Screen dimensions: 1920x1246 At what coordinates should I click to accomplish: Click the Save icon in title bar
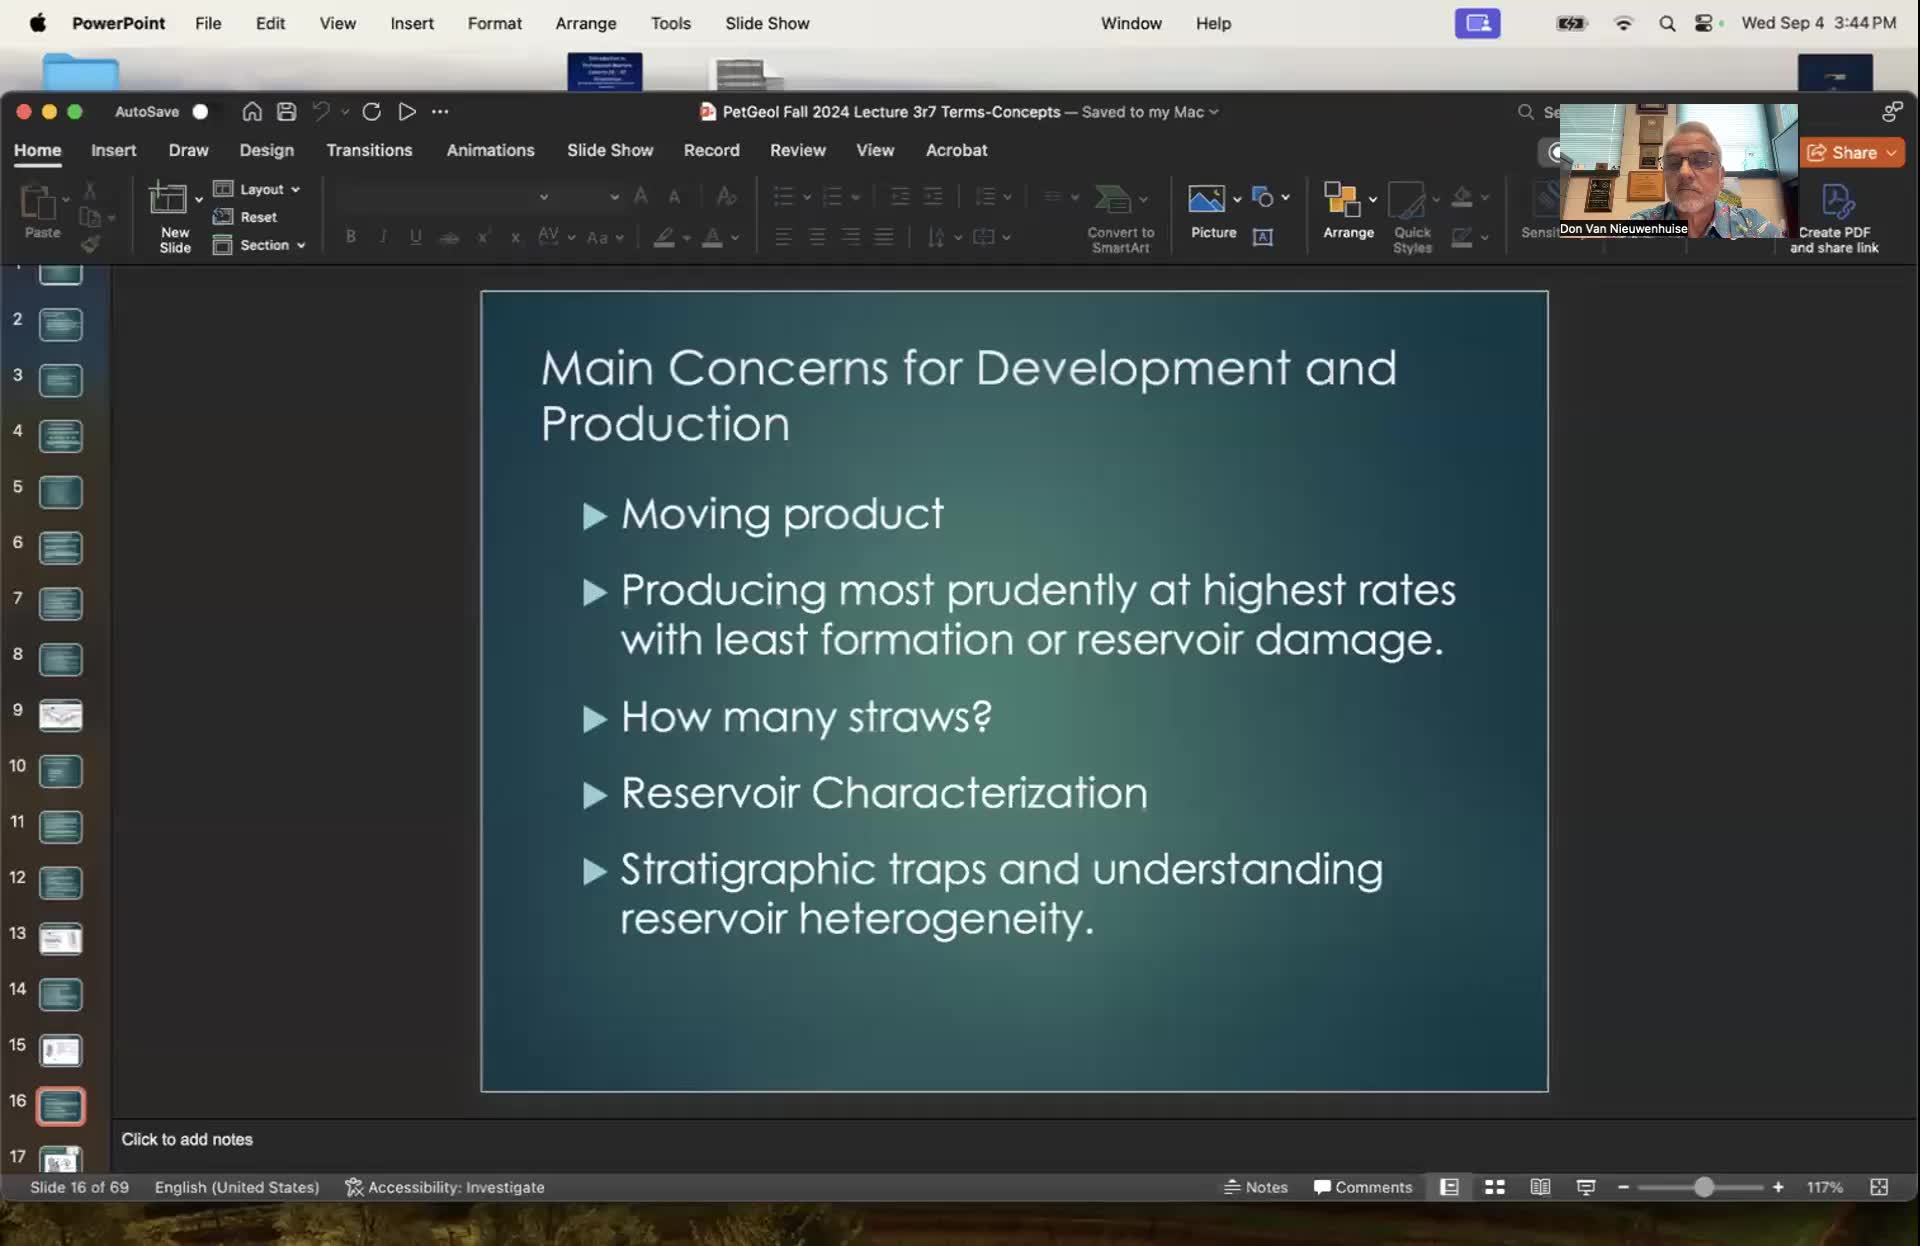286,112
